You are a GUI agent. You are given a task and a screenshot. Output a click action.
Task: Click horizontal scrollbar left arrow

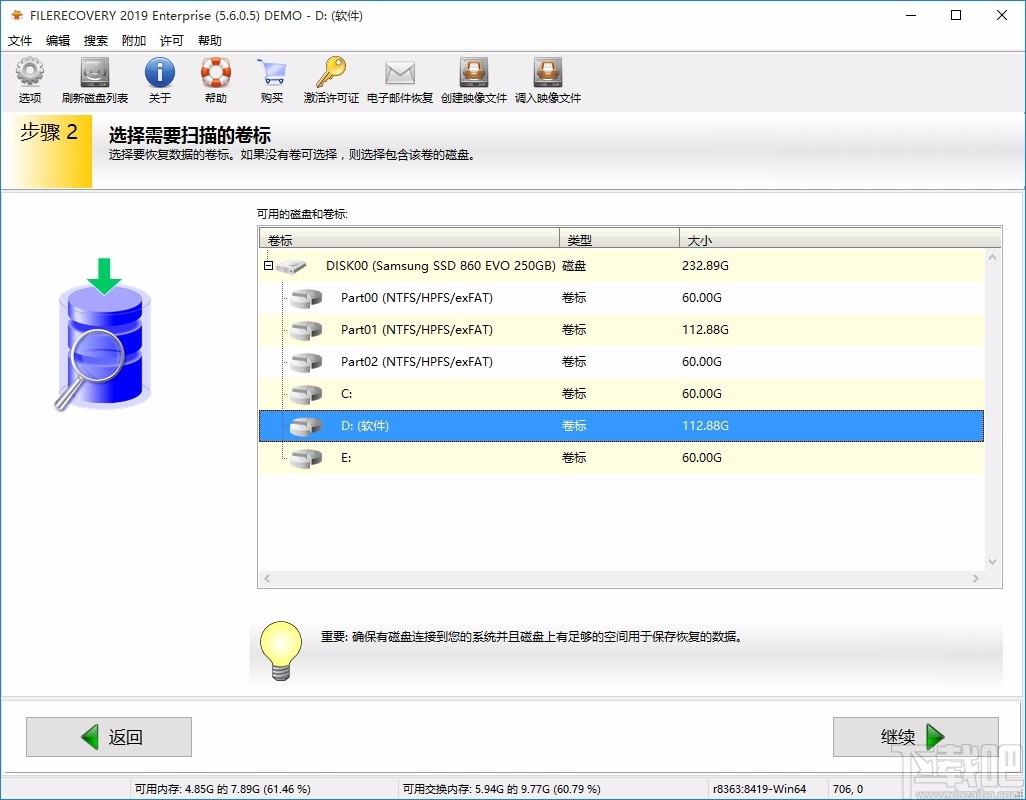[266, 579]
